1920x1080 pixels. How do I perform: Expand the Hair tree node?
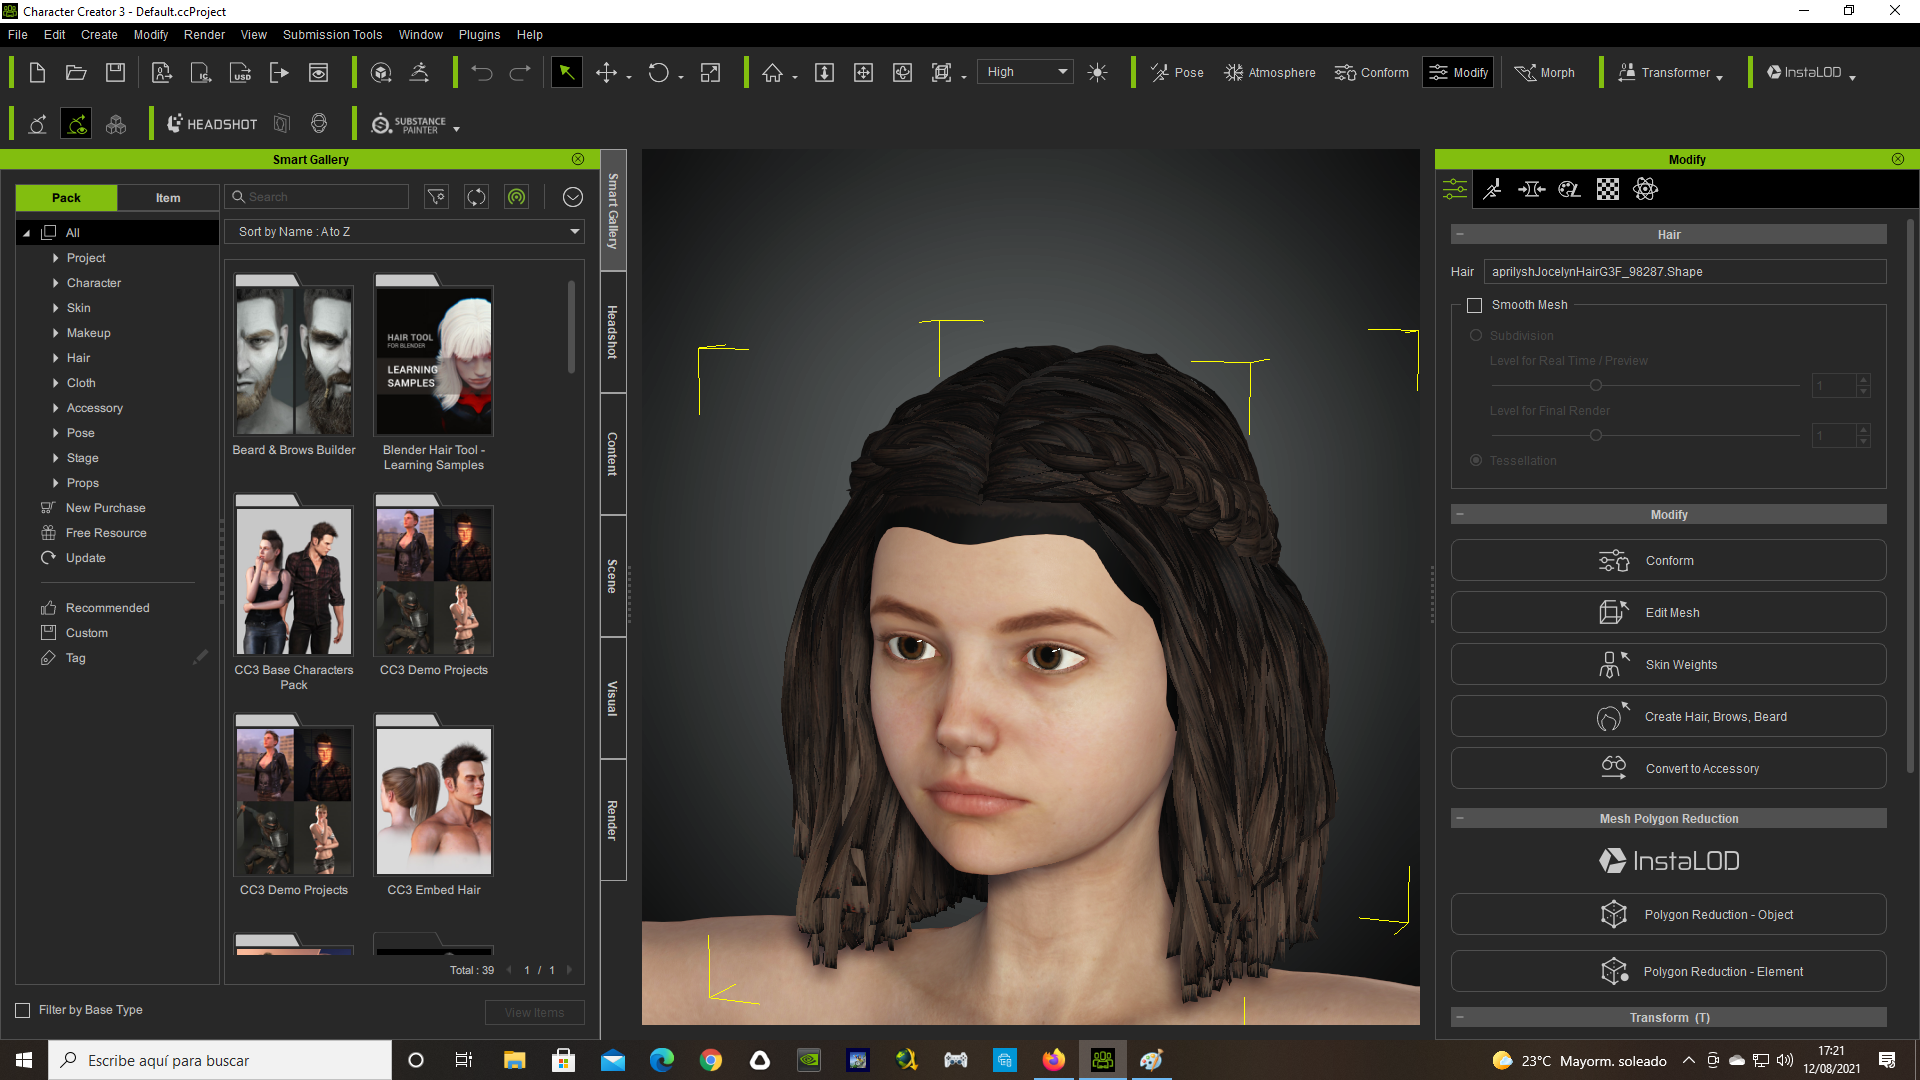tap(55, 358)
